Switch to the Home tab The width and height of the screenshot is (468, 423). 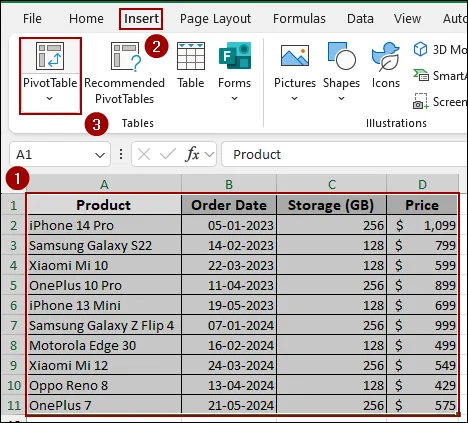coord(86,19)
